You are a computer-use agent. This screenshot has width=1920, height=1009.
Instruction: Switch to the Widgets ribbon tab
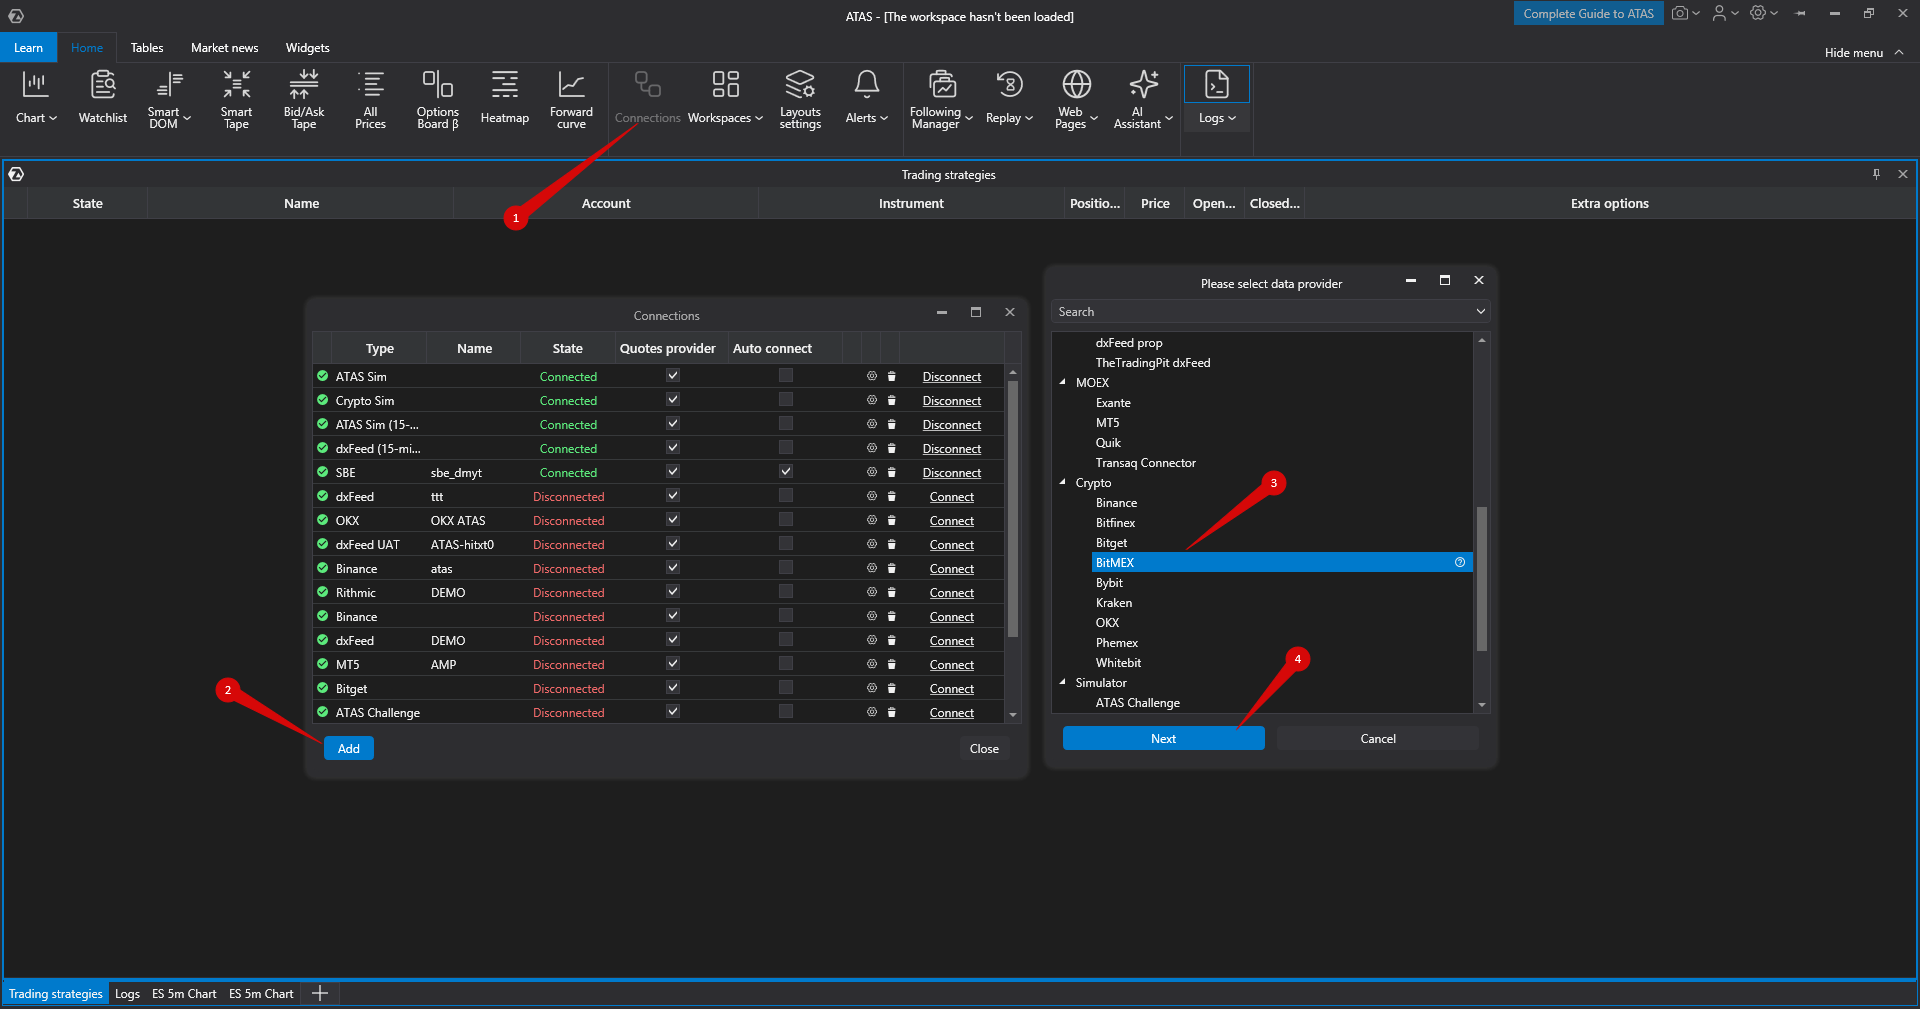coord(308,48)
